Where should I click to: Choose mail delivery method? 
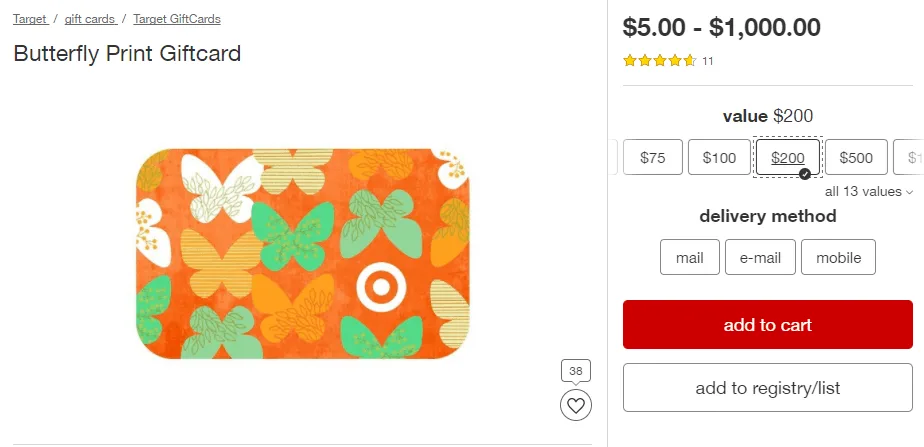689,257
